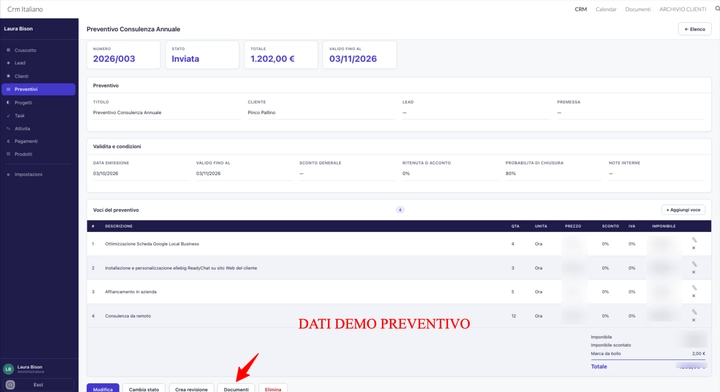Viewport: 720px width, 392px height.
Task: Delete the Affiancamento in azienda row
Action: point(694,296)
